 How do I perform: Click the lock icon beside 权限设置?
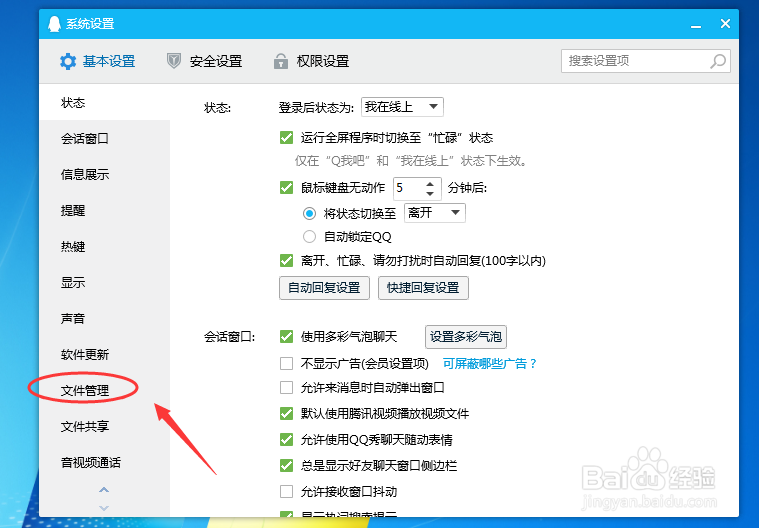pos(281,61)
